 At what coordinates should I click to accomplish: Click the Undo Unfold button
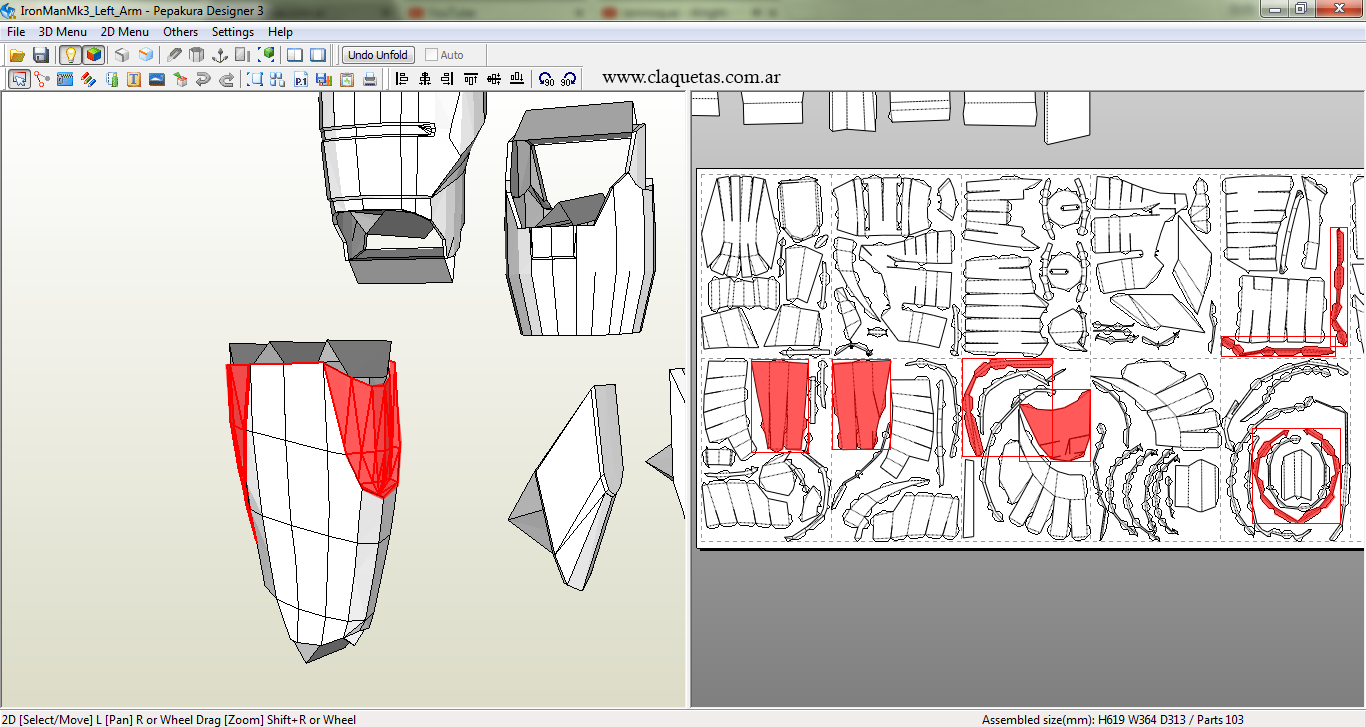pos(378,55)
